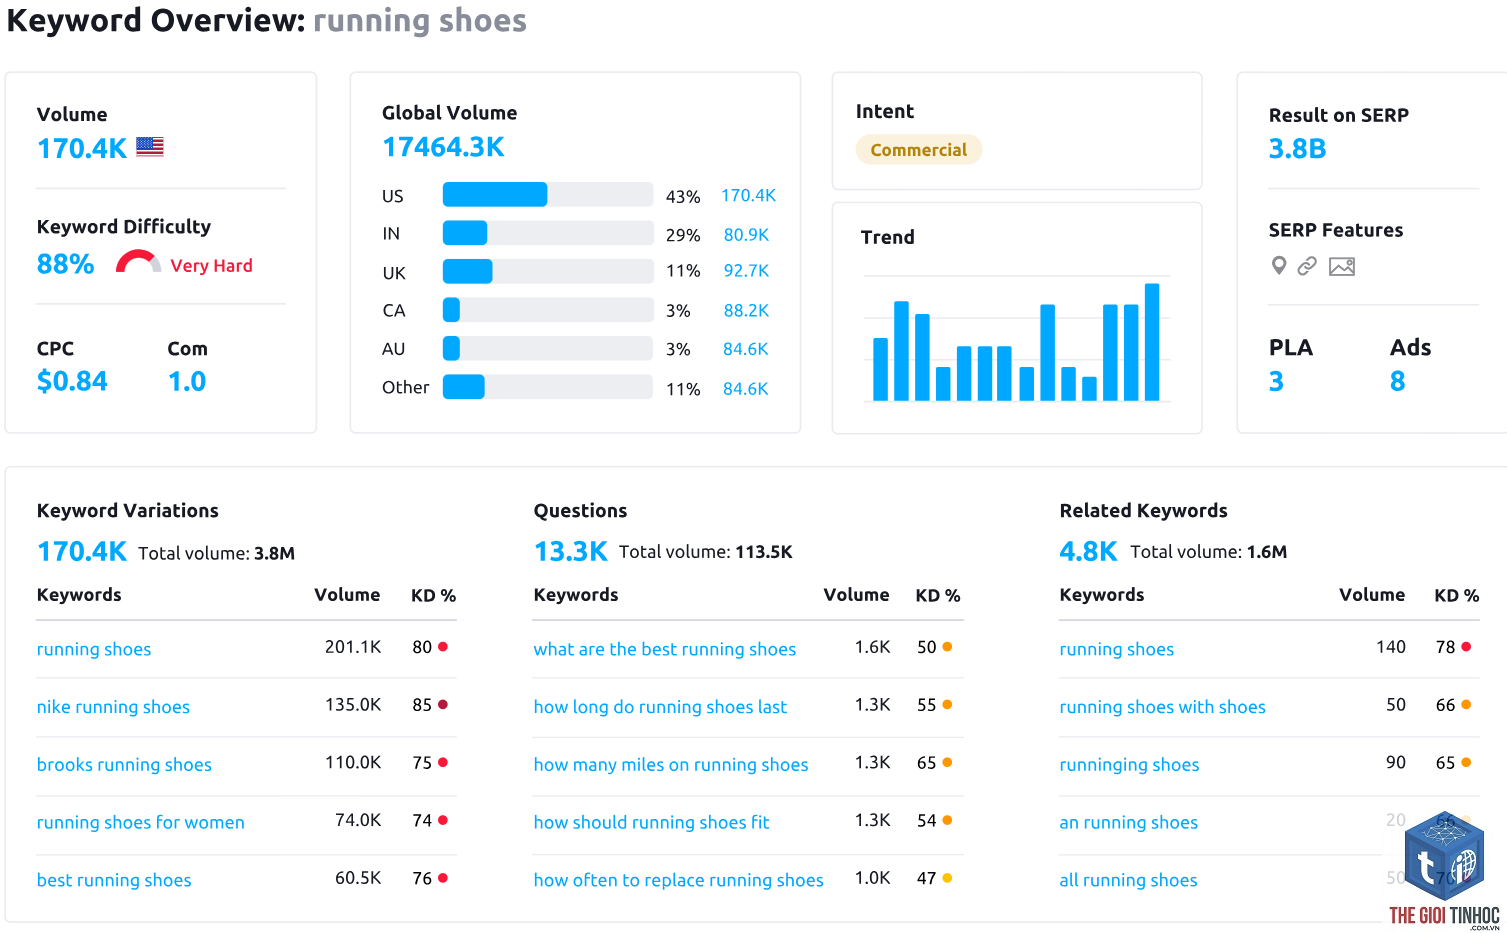Click the US volume progress bar
Viewport: 1507px width, 933px height.
[x=548, y=194]
